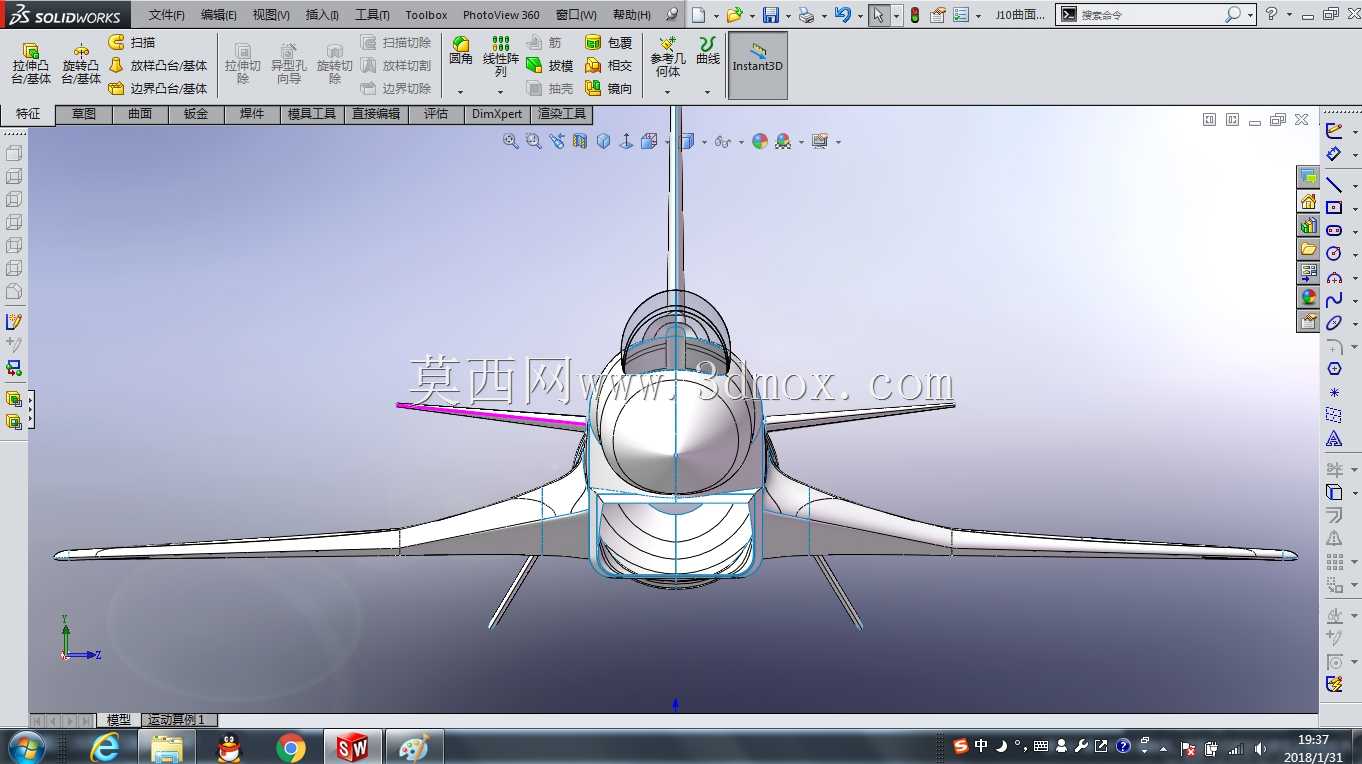Viewport: 1362px width, 764px height.
Task: Select the Slot sketch tool
Action: [1334, 231]
